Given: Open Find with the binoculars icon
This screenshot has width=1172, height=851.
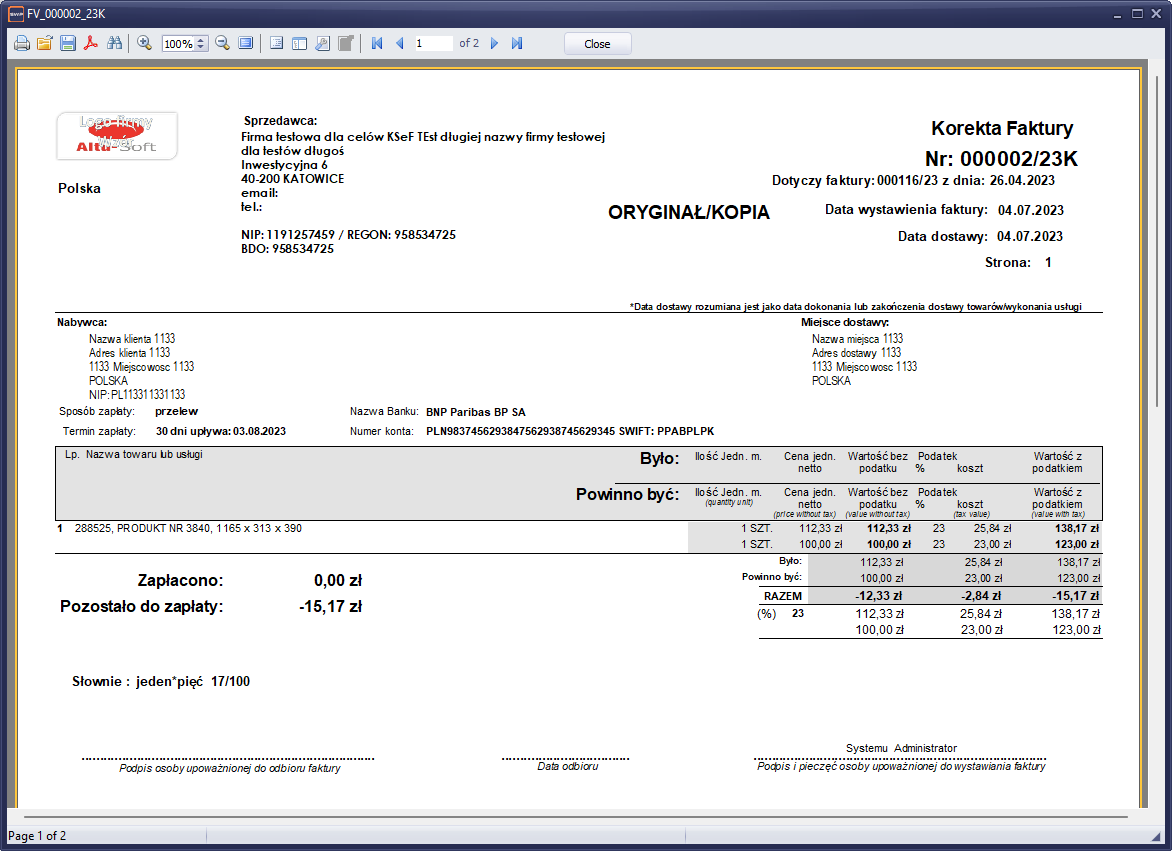Looking at the screenshot, I should (x=114, y=44).
